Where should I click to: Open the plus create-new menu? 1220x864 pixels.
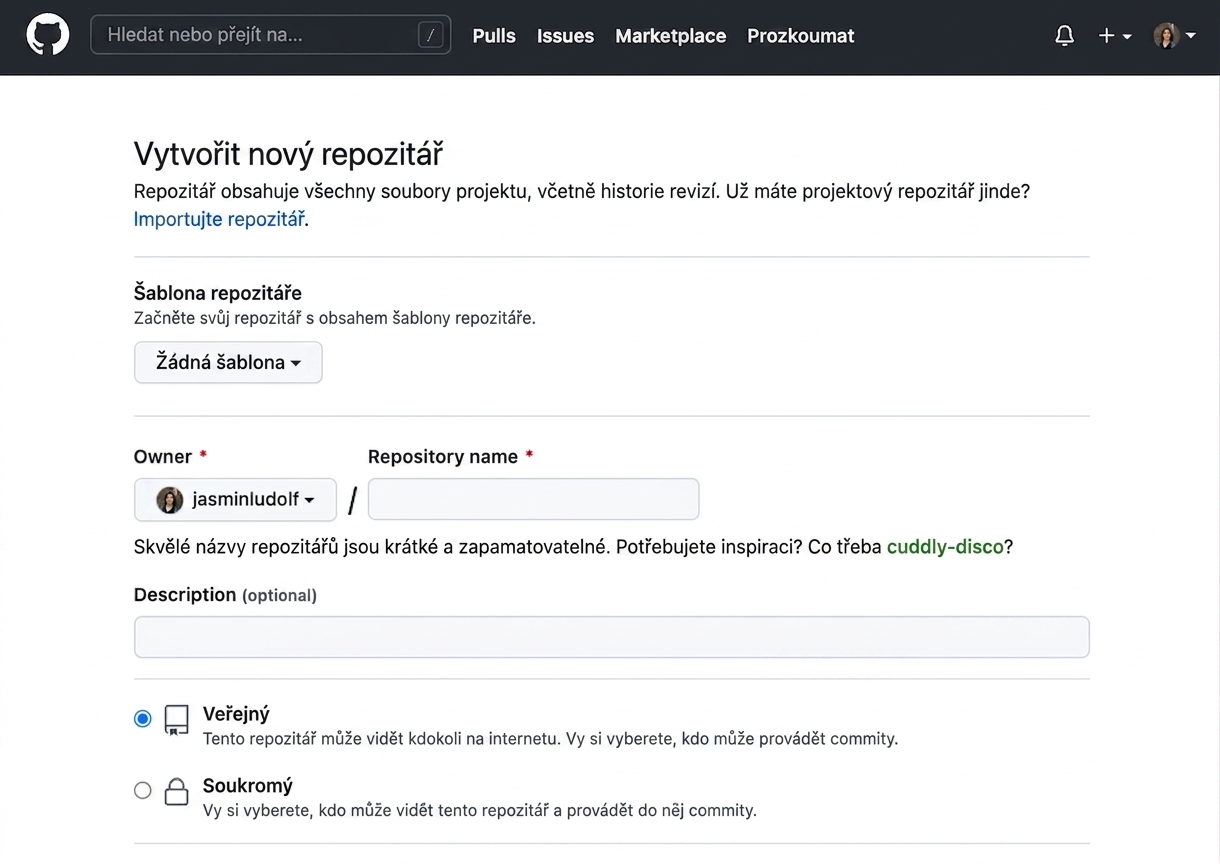coord(1115,36)
